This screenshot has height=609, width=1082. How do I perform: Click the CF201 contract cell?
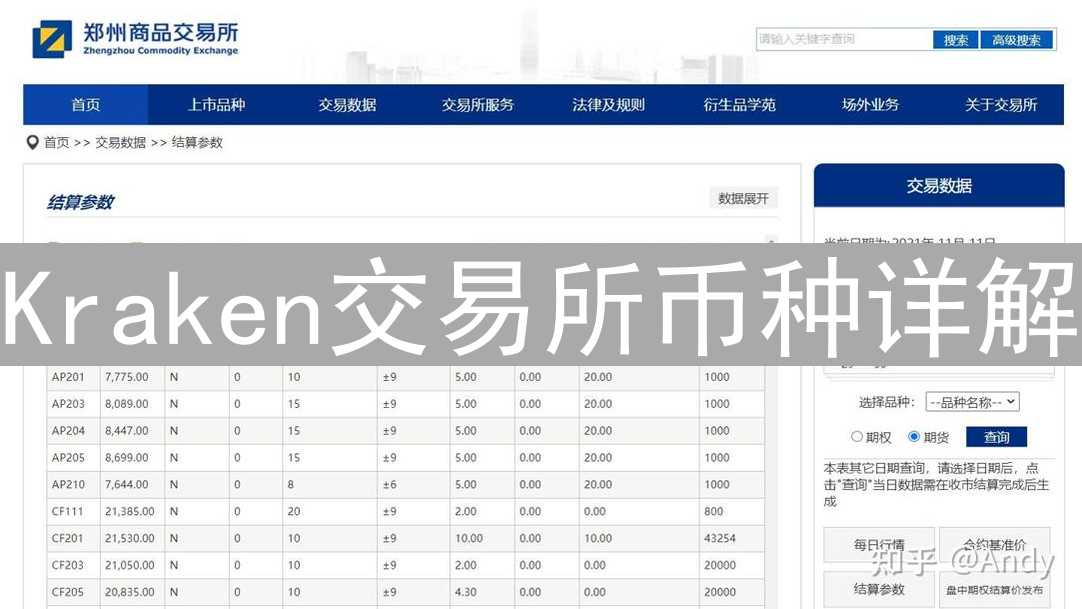coord(73,539)
